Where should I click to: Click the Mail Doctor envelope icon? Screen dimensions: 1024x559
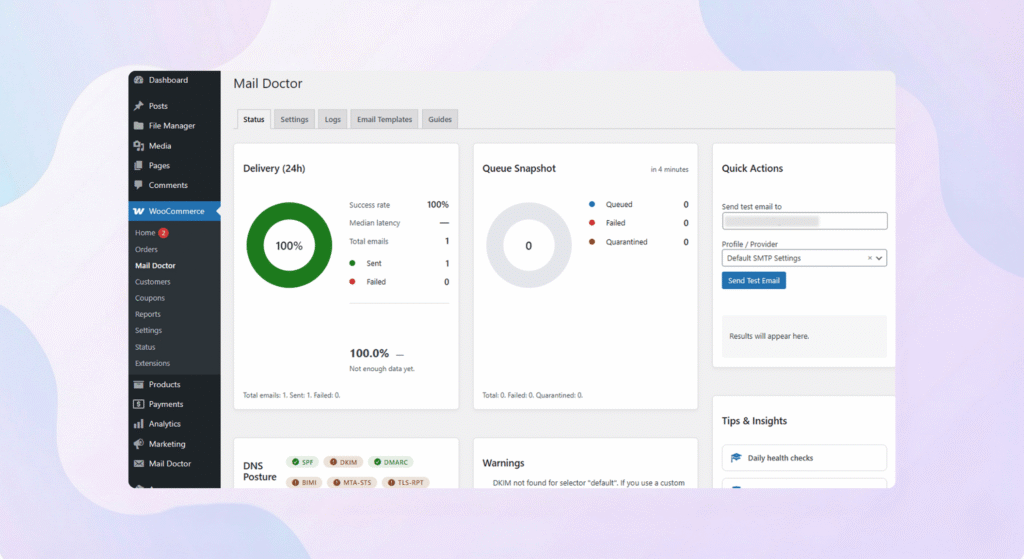click(138, 464)
